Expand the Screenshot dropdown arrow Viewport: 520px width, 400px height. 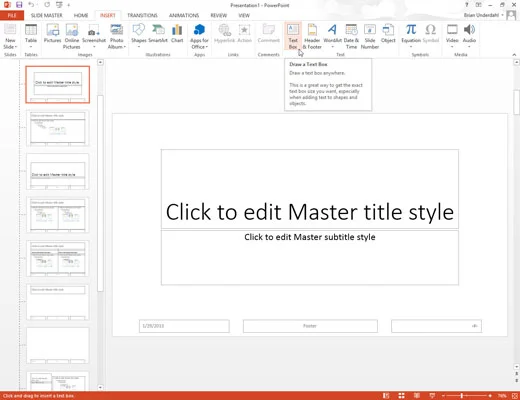[94, 47]
